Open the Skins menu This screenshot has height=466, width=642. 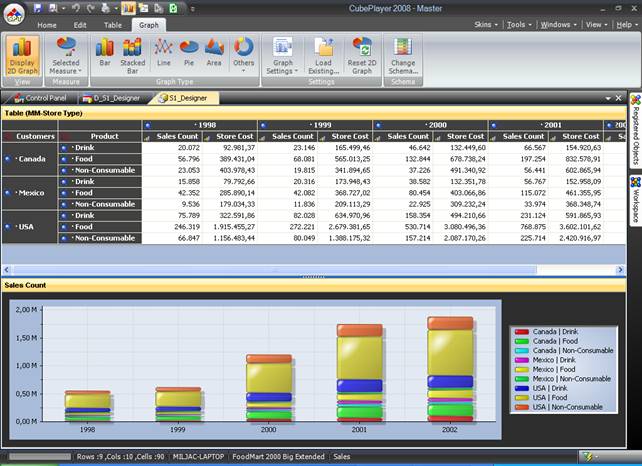pos(486,25)
